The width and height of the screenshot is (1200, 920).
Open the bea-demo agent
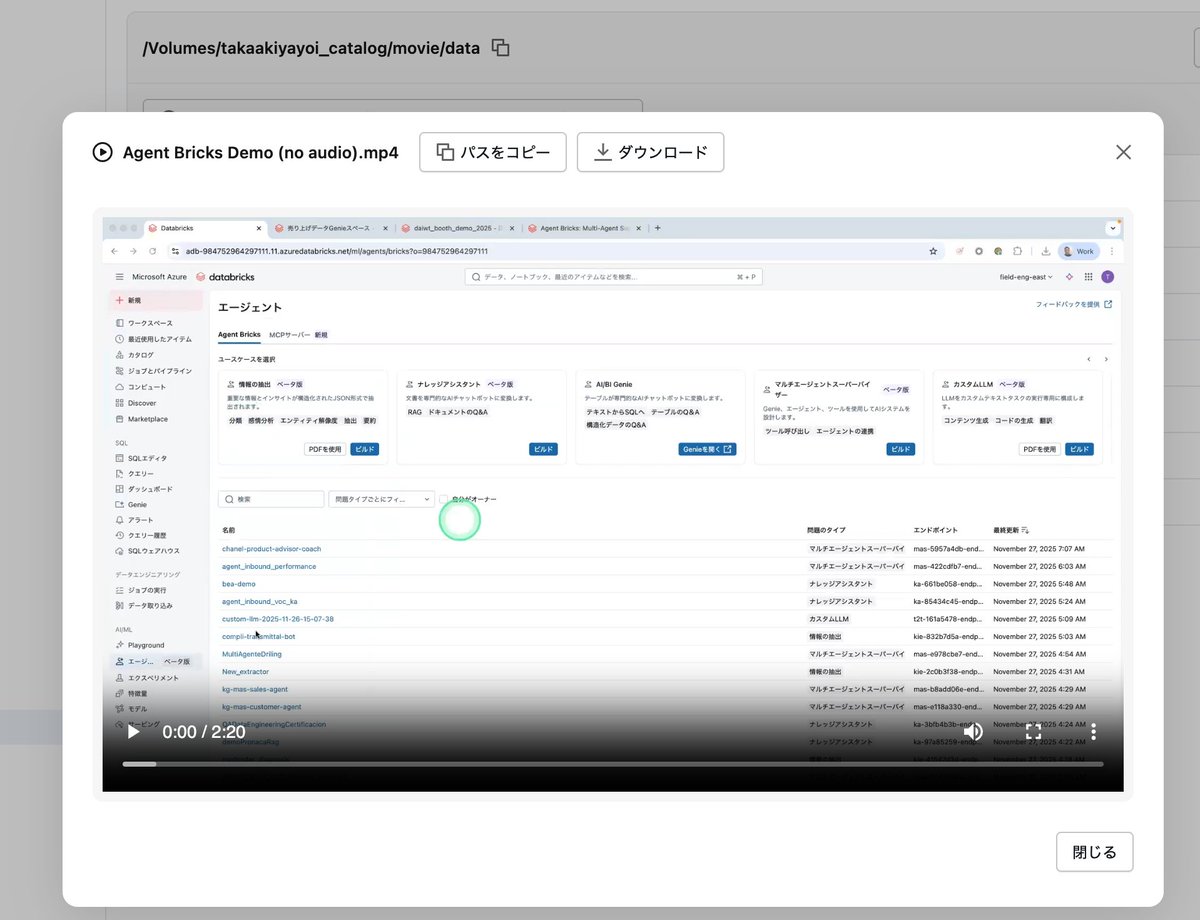tap(238, 584)
